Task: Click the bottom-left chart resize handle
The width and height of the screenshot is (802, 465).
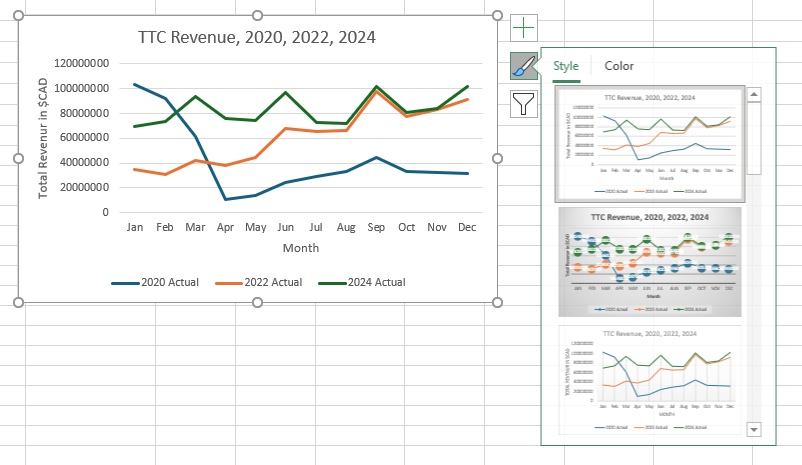Action: [18, 303]
